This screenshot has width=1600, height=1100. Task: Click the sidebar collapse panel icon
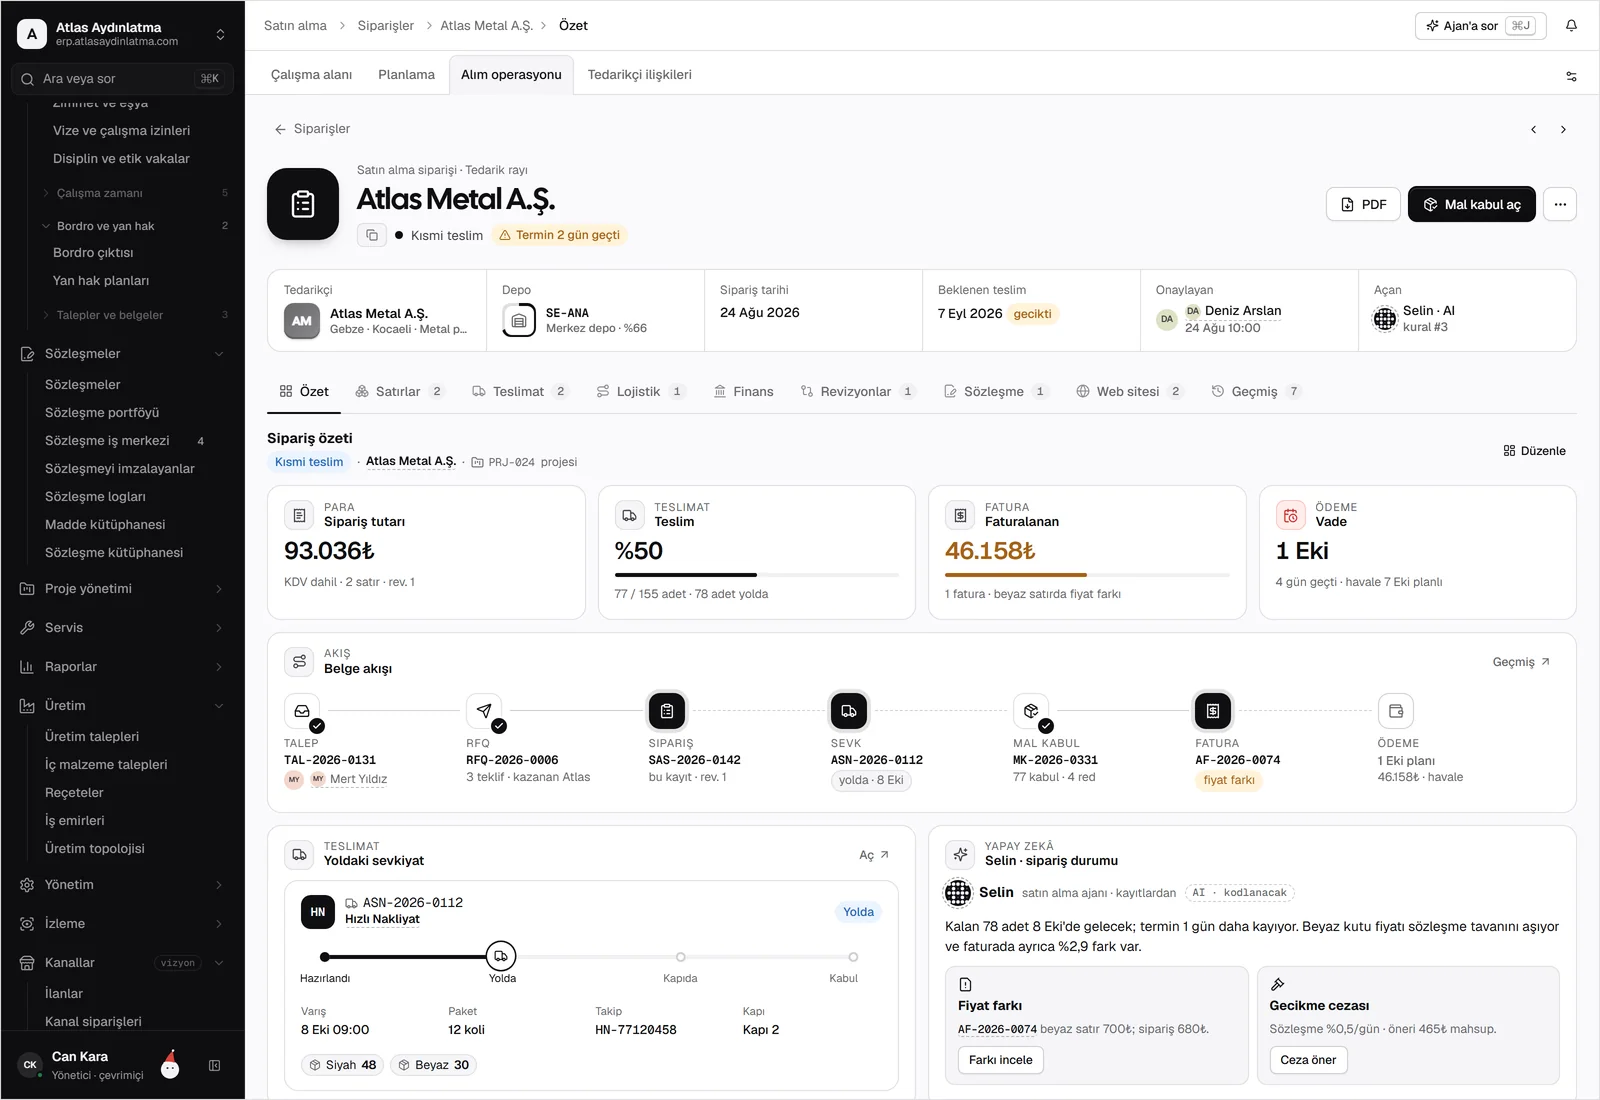click(x=214, y=1066)
